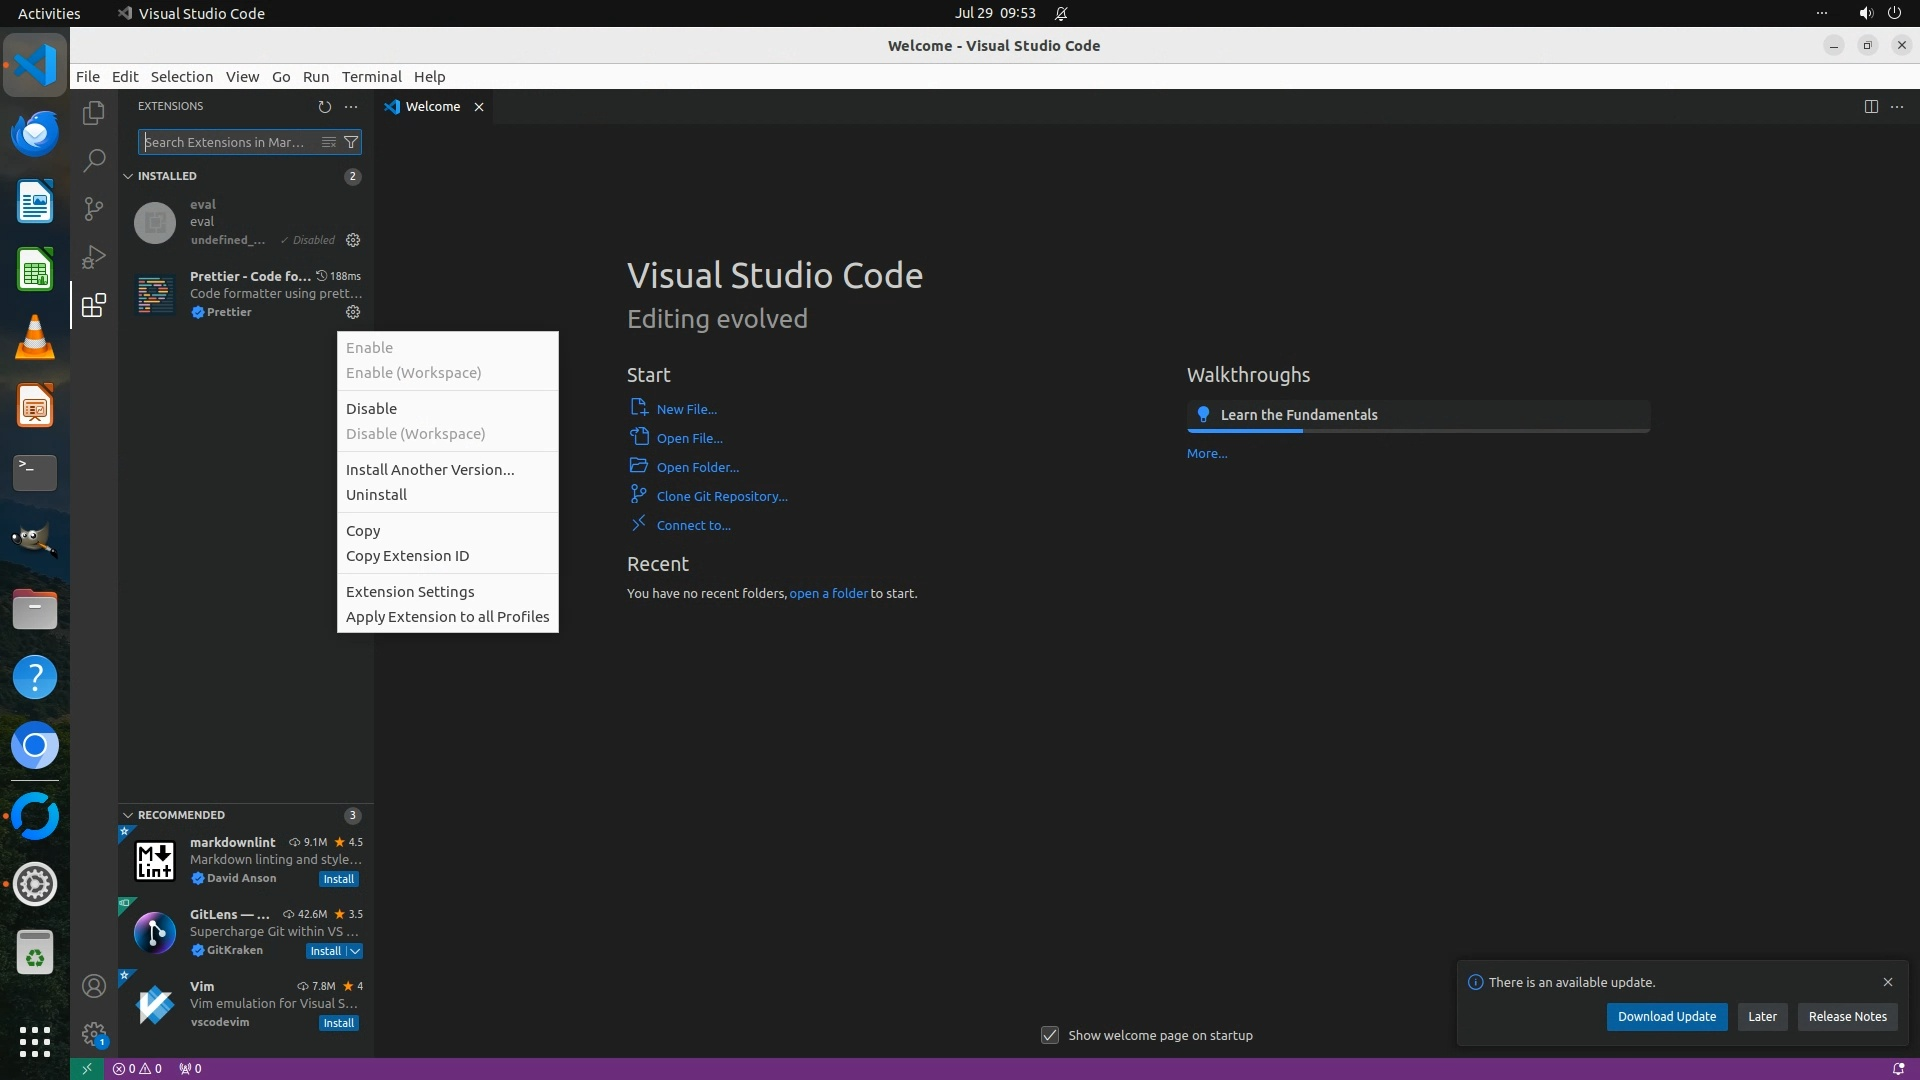The height and width of the screenshot is (1080, 1920).
Task: Open the Search view icon
Action: click(93, 160)
